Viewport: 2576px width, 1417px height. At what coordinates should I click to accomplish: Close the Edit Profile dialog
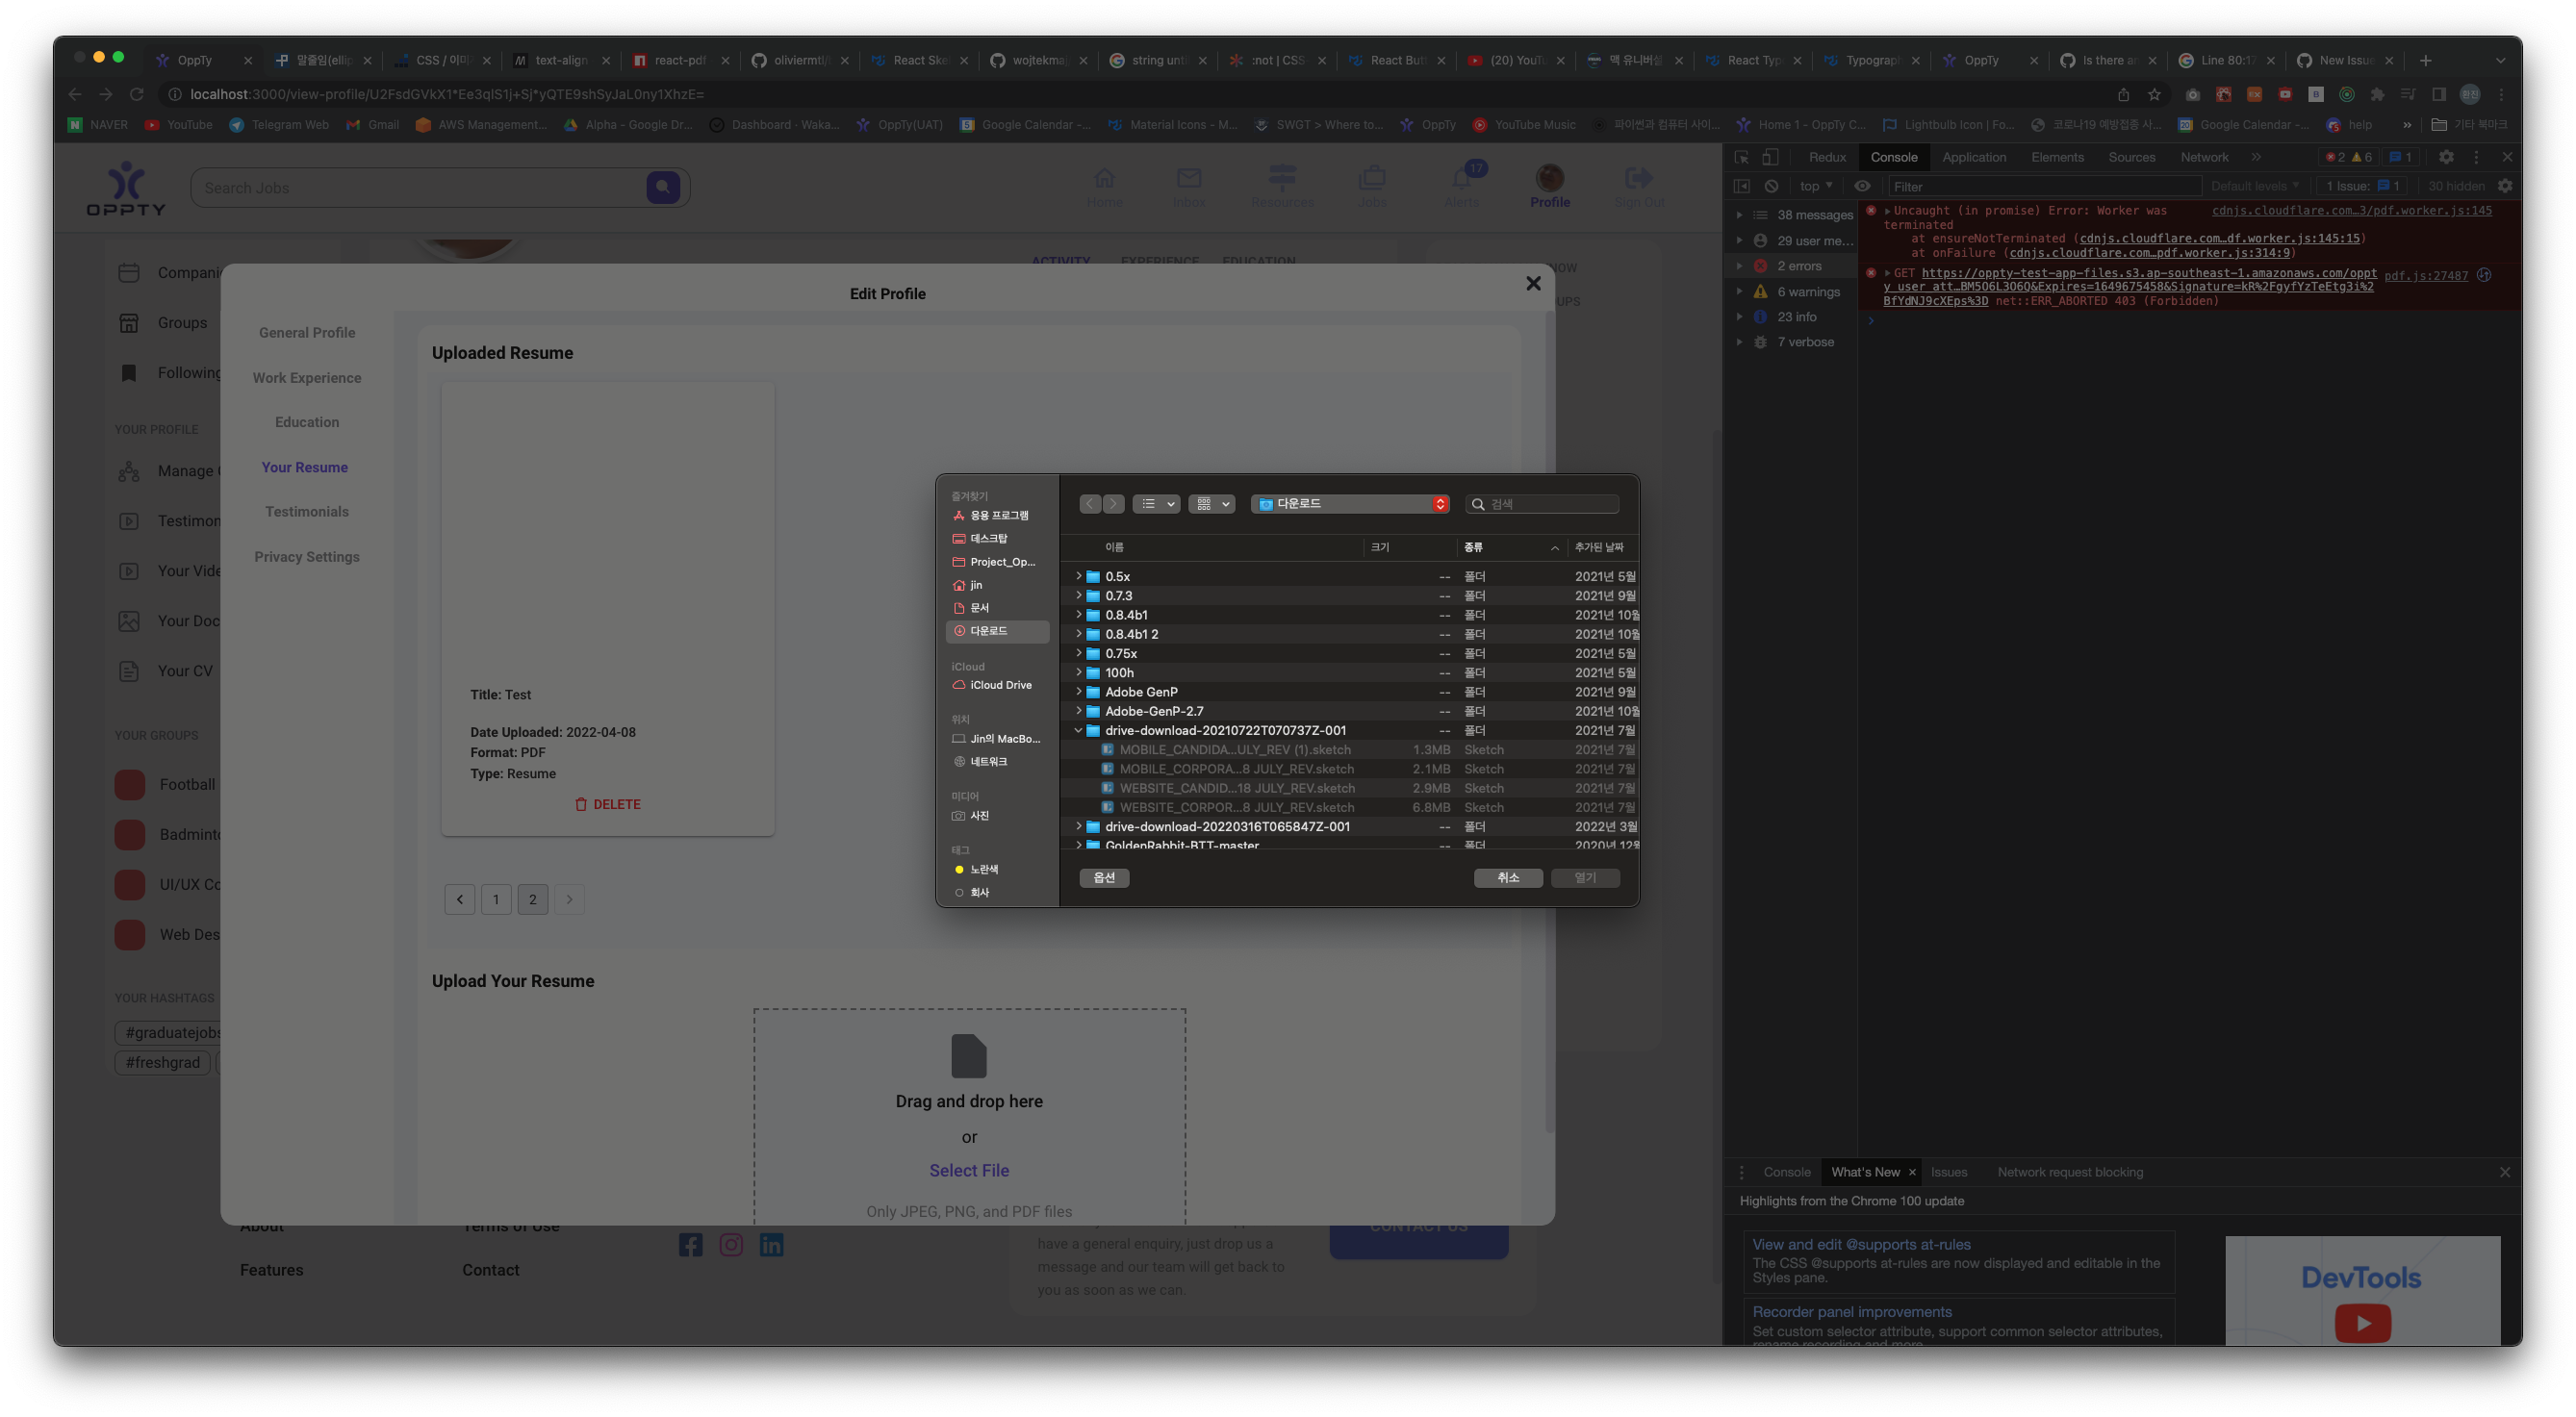pos(1533,283)
